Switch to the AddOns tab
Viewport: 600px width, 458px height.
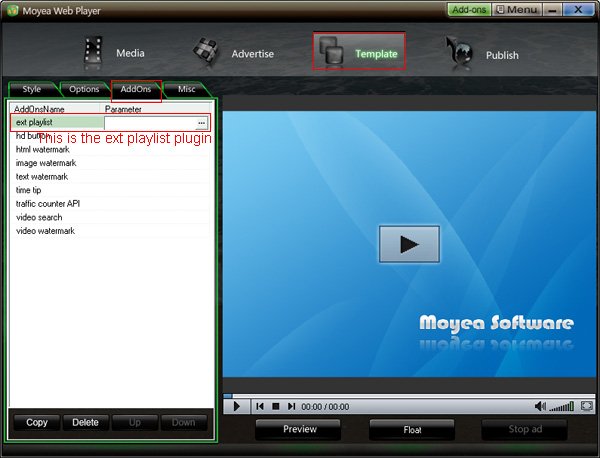[136, 89]
